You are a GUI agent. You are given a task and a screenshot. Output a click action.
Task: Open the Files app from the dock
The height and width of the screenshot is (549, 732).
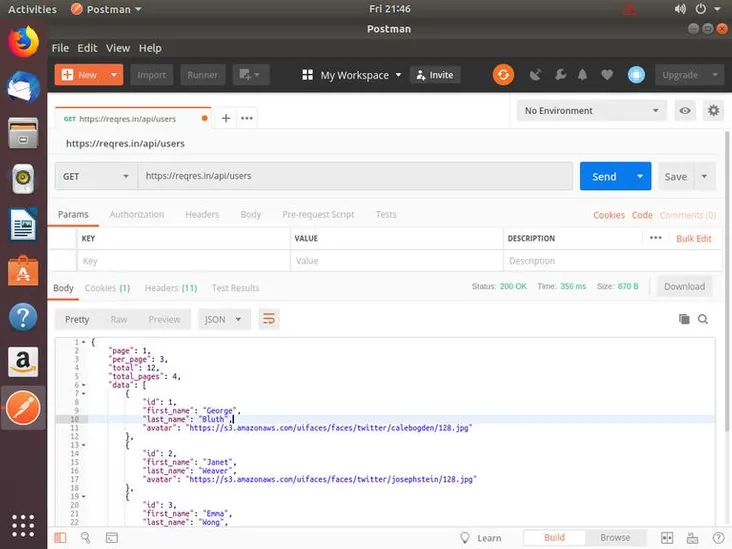pos(23,133)
